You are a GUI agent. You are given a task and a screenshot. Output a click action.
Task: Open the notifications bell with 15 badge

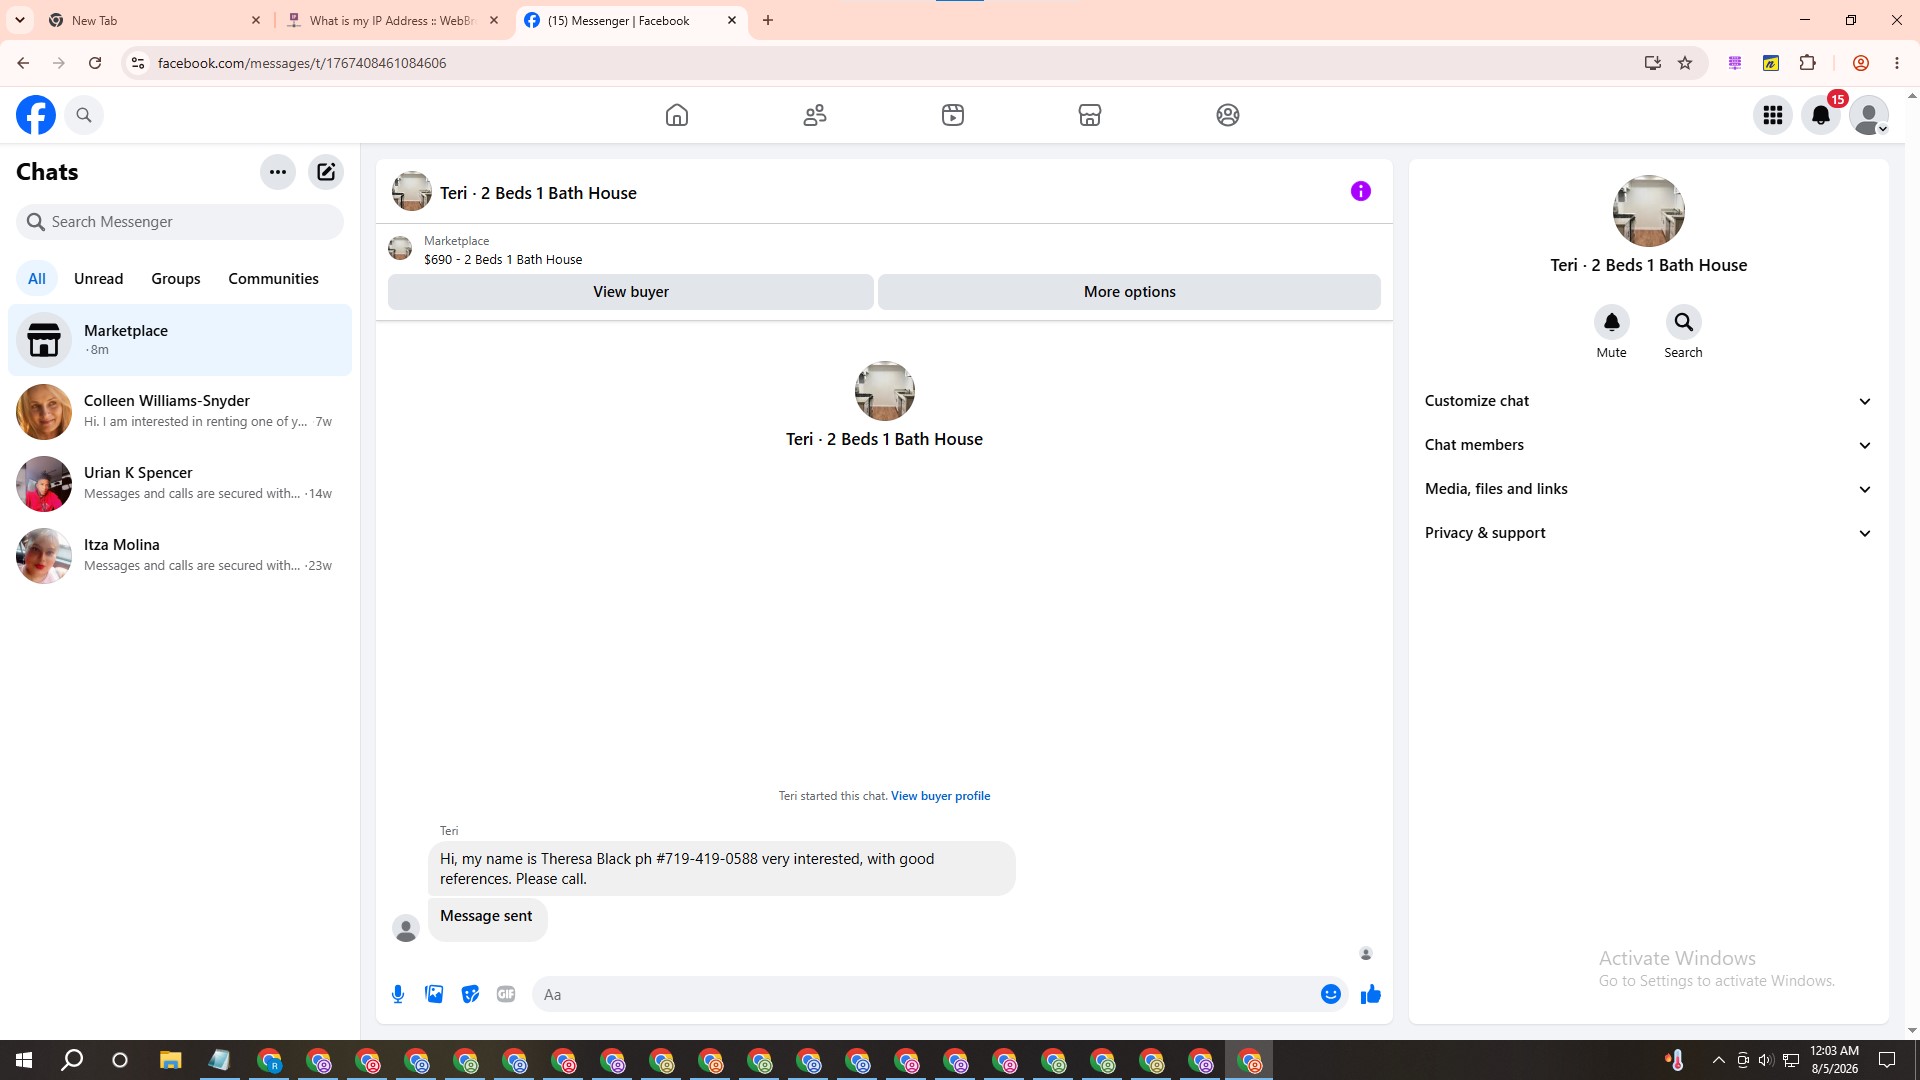click(1821, 115)
